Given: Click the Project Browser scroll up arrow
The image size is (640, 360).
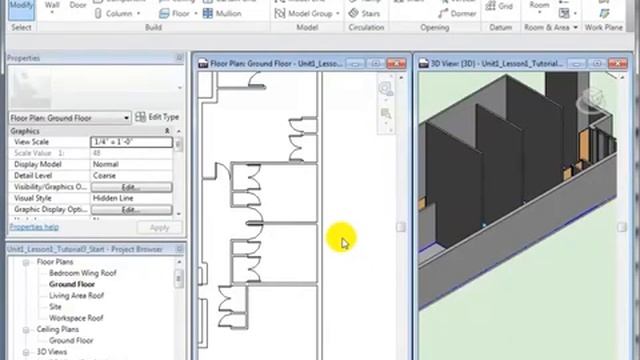Looking at the screenshot, I should 179,262.
